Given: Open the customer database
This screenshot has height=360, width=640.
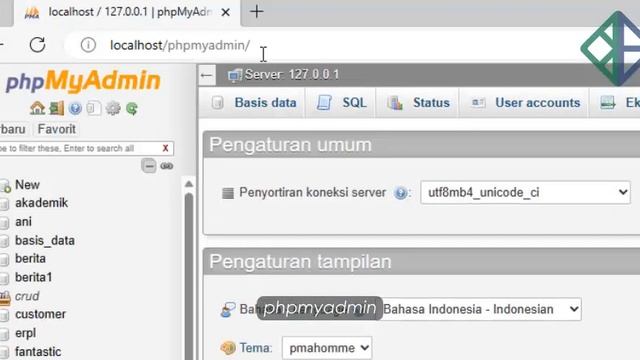Looking at the screenshot, I should (40, 314).
